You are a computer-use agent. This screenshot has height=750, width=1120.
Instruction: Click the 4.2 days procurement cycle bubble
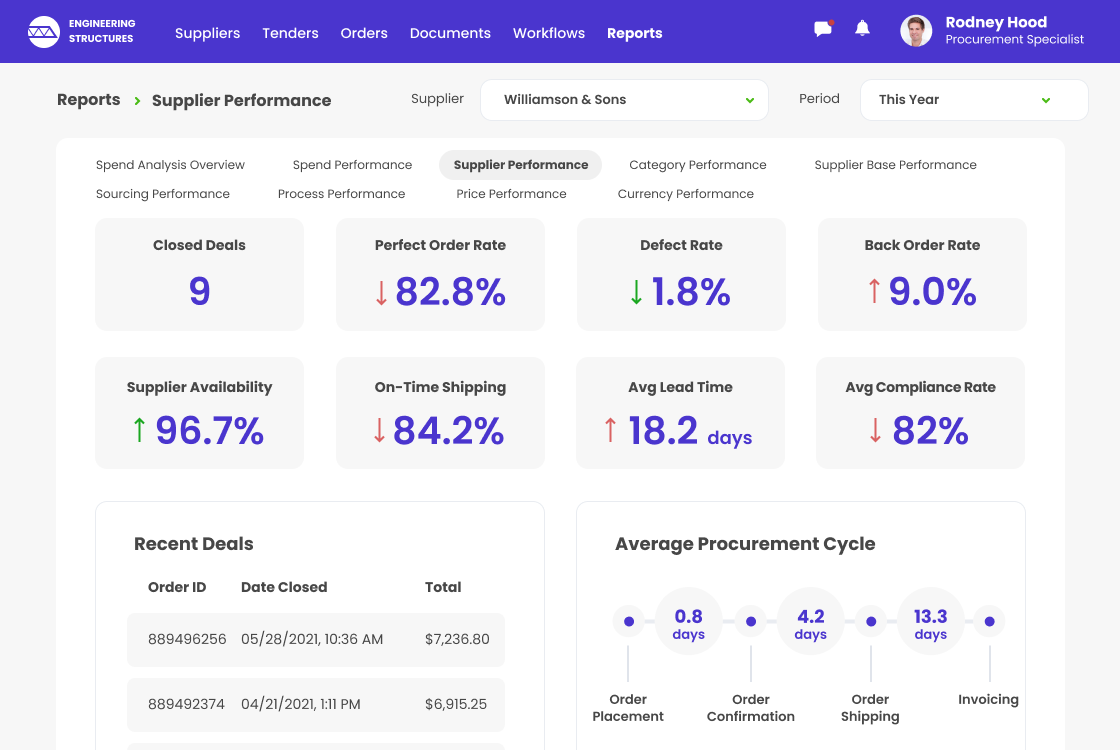pyautogui.click(x=810, y=622)
